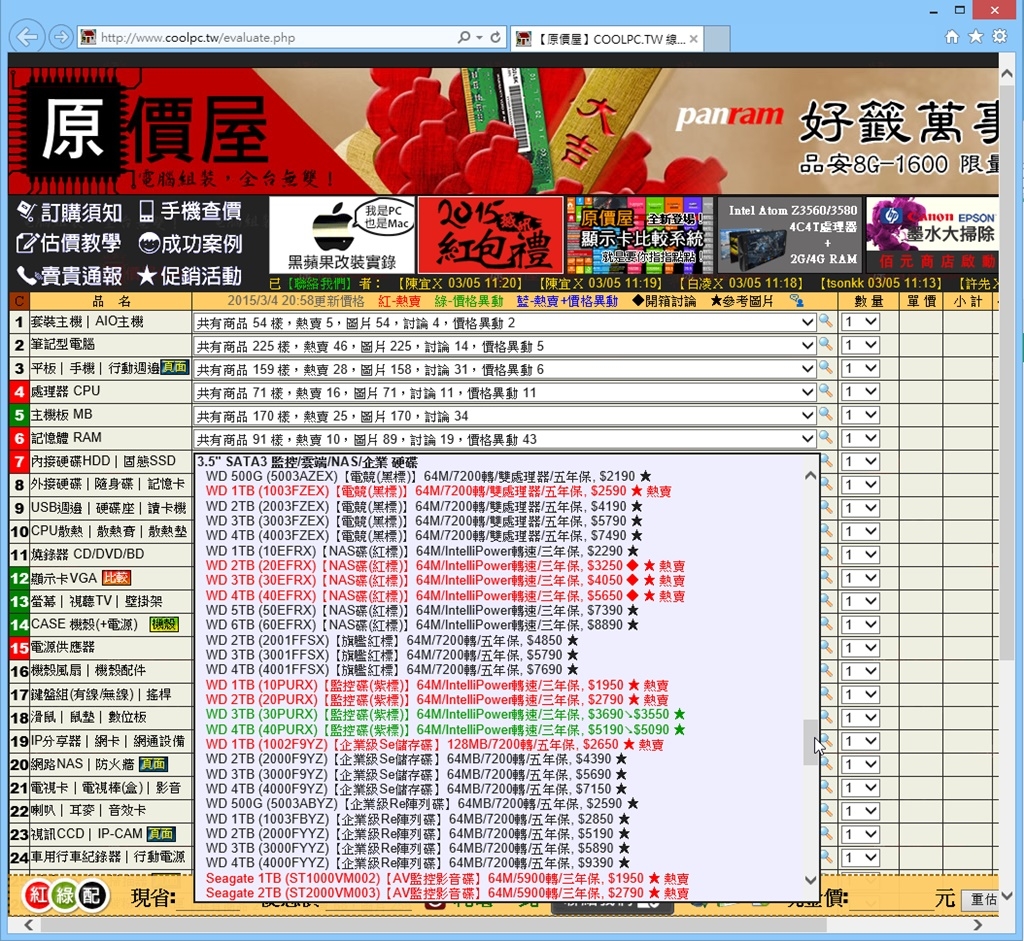Click the 紅 circle icon

click(37, 895)
